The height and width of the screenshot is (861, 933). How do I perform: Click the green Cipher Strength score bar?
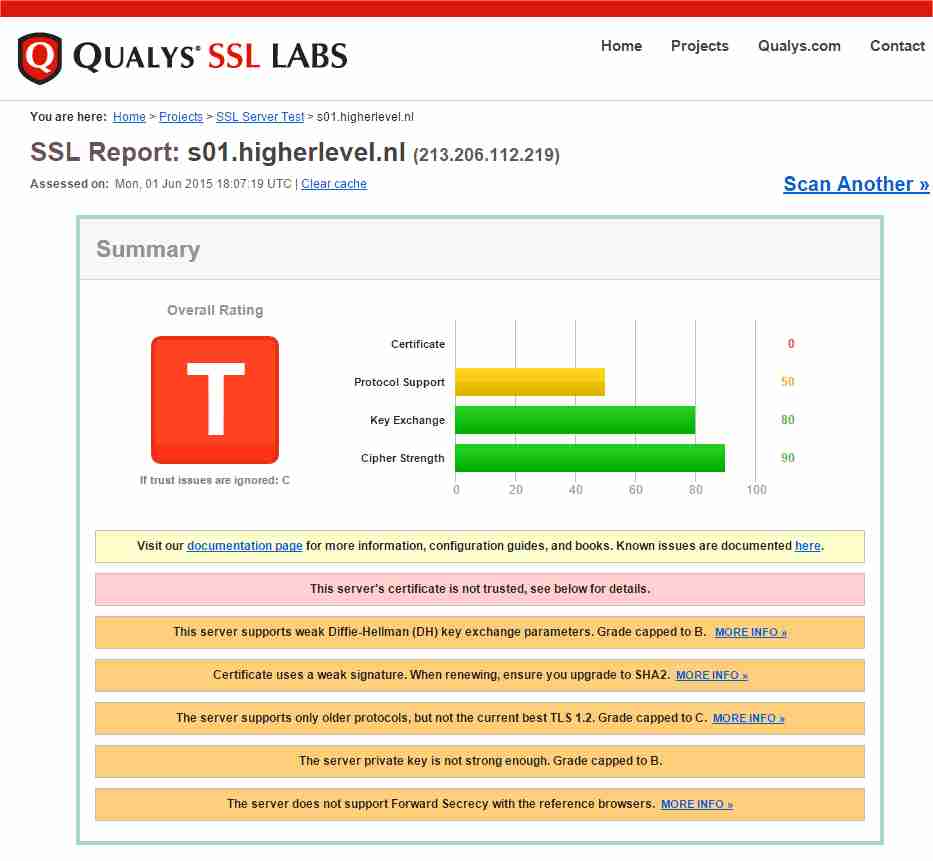[590, 458]
